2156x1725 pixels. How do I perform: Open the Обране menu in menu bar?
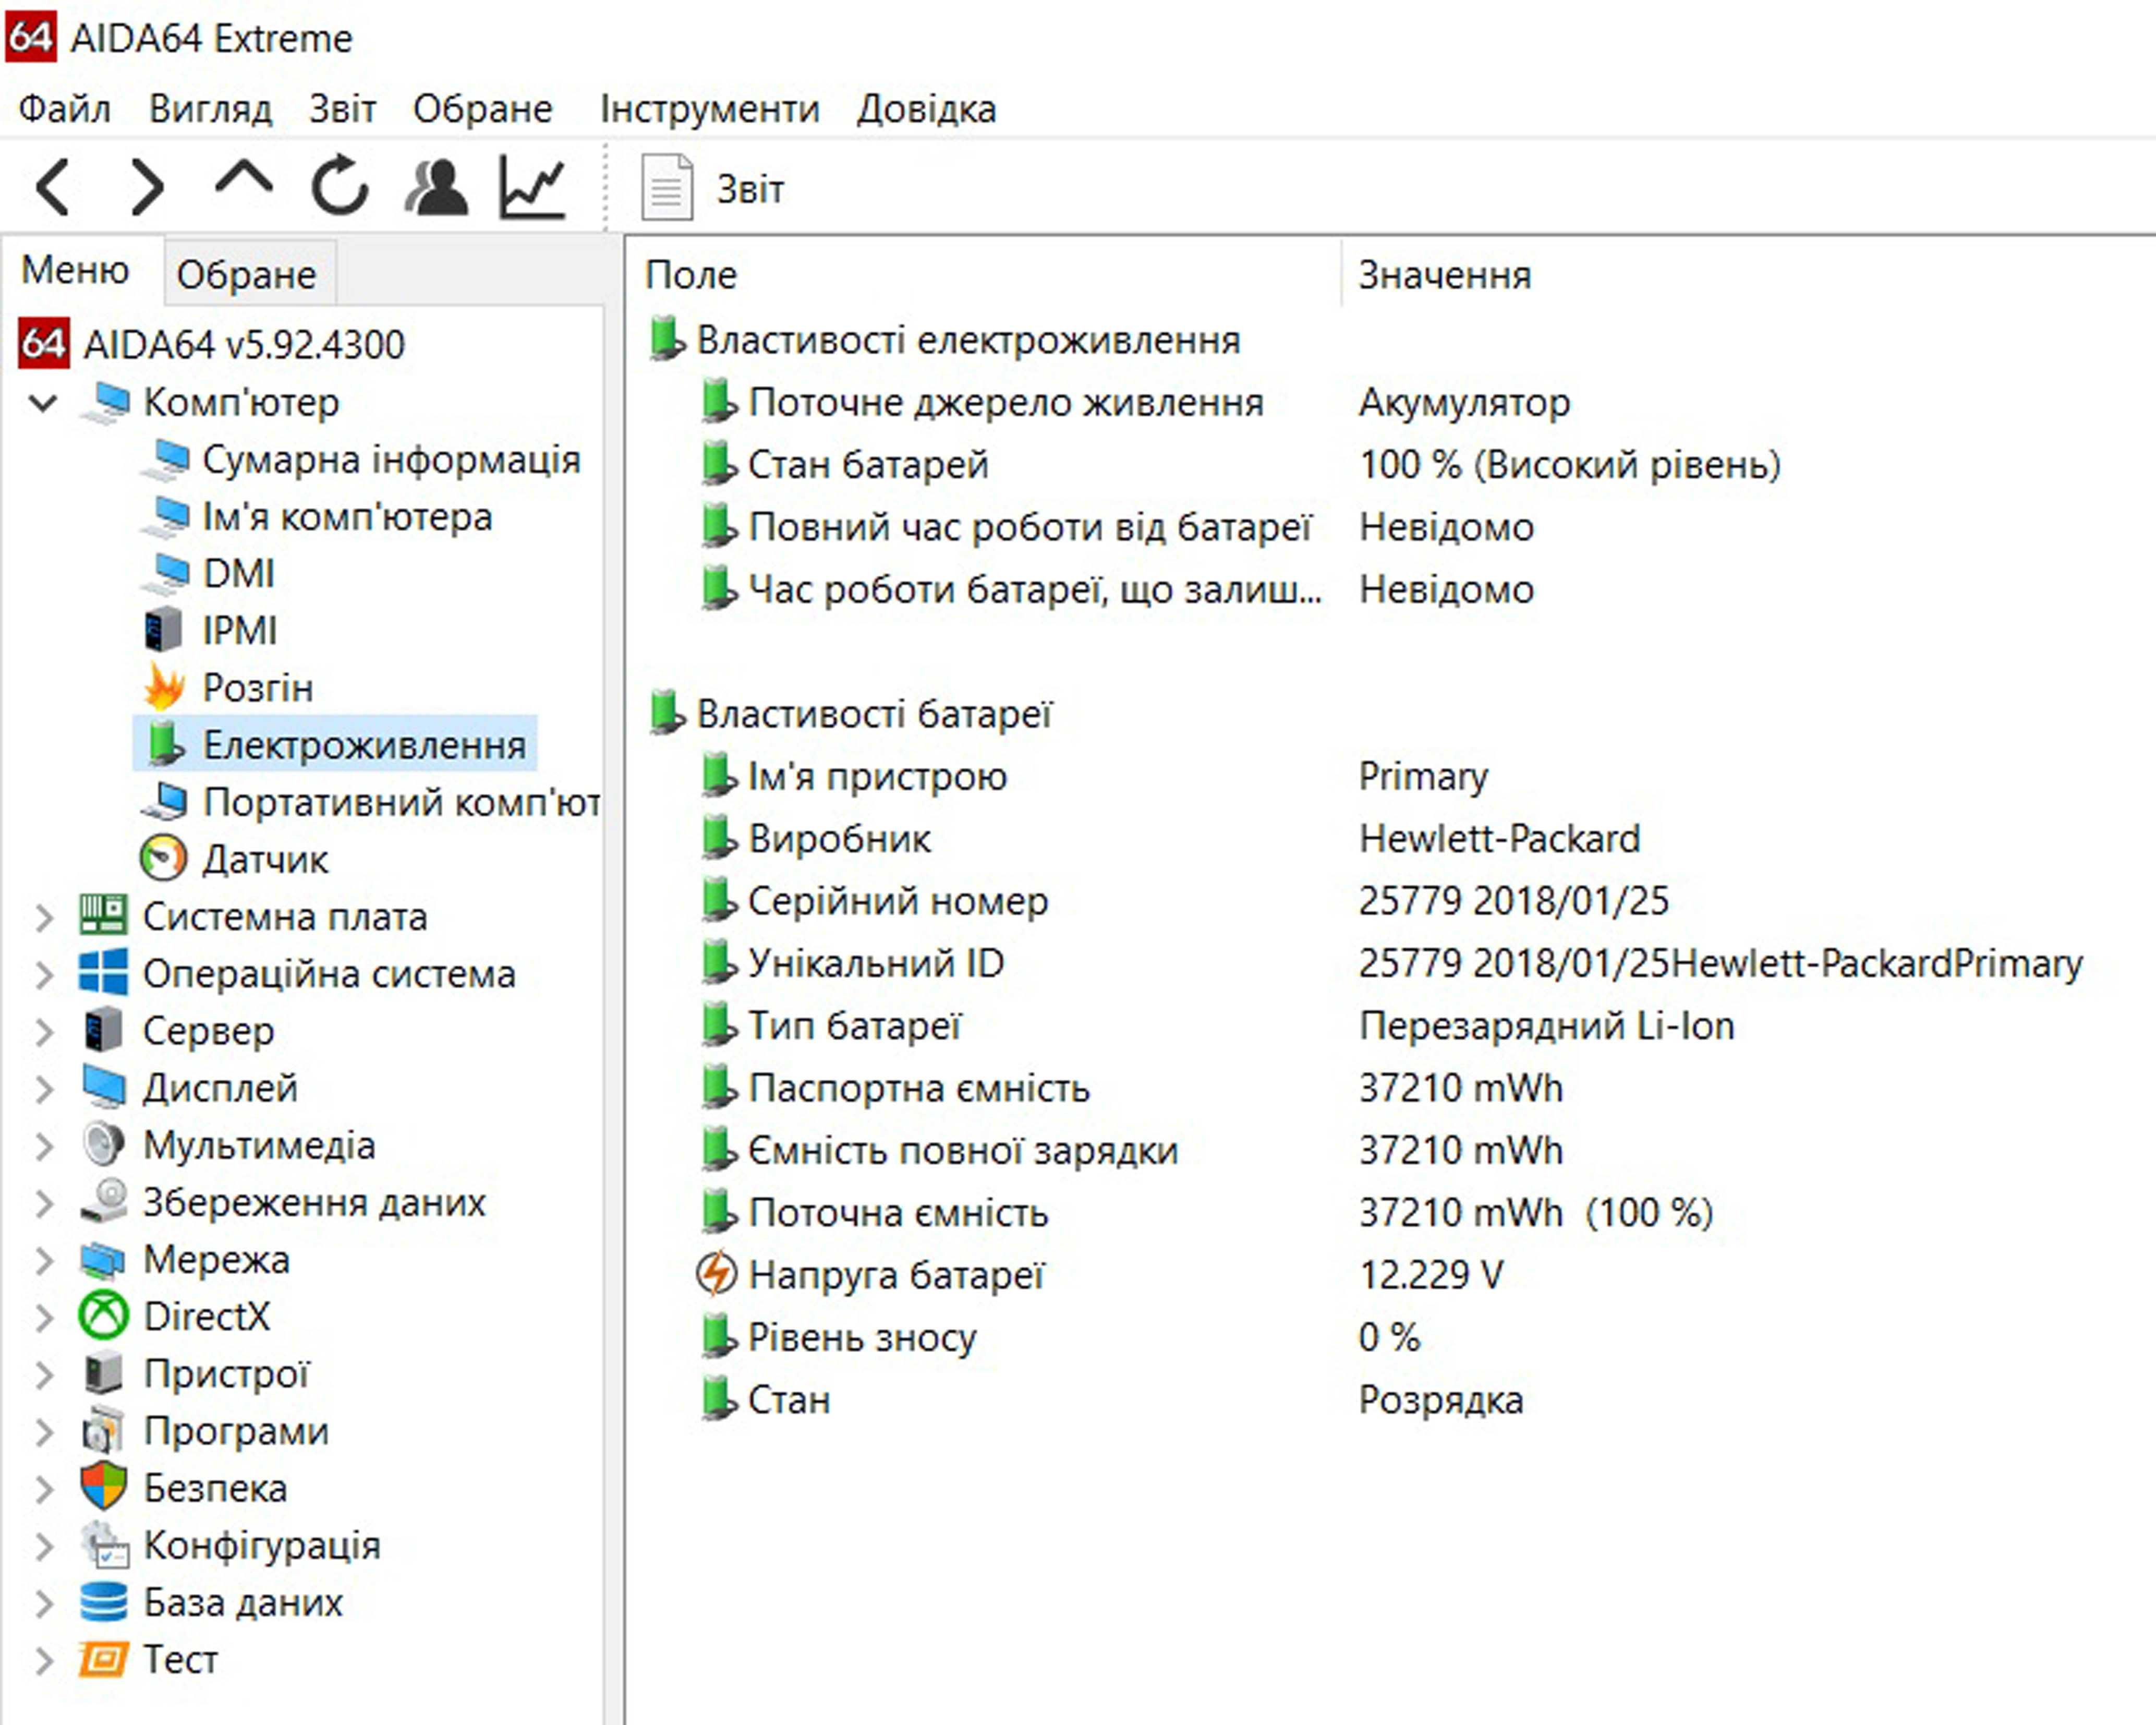click(x=482, y=108)
